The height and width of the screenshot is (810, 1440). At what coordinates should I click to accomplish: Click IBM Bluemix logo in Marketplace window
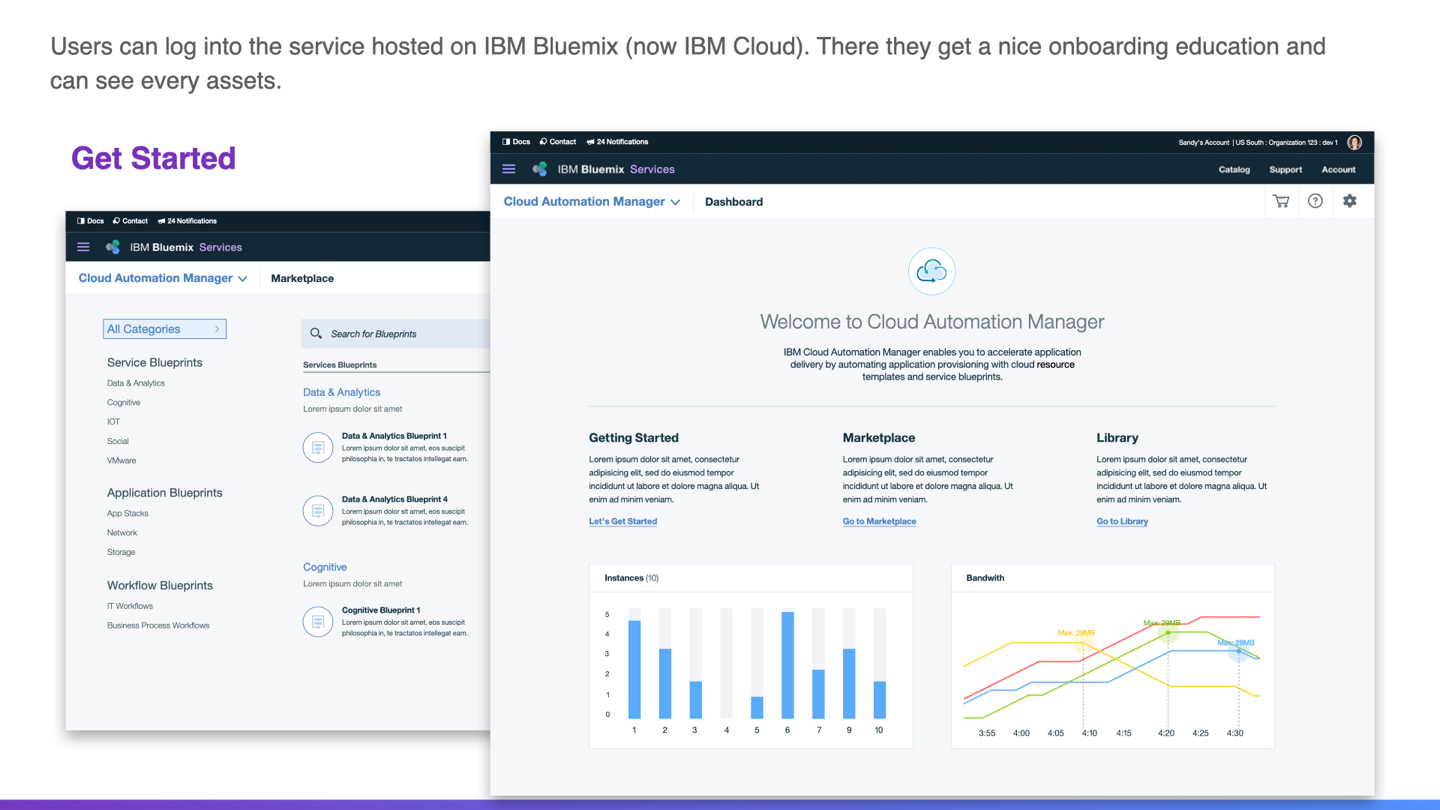pyautogui.click(x=113, y=247)
